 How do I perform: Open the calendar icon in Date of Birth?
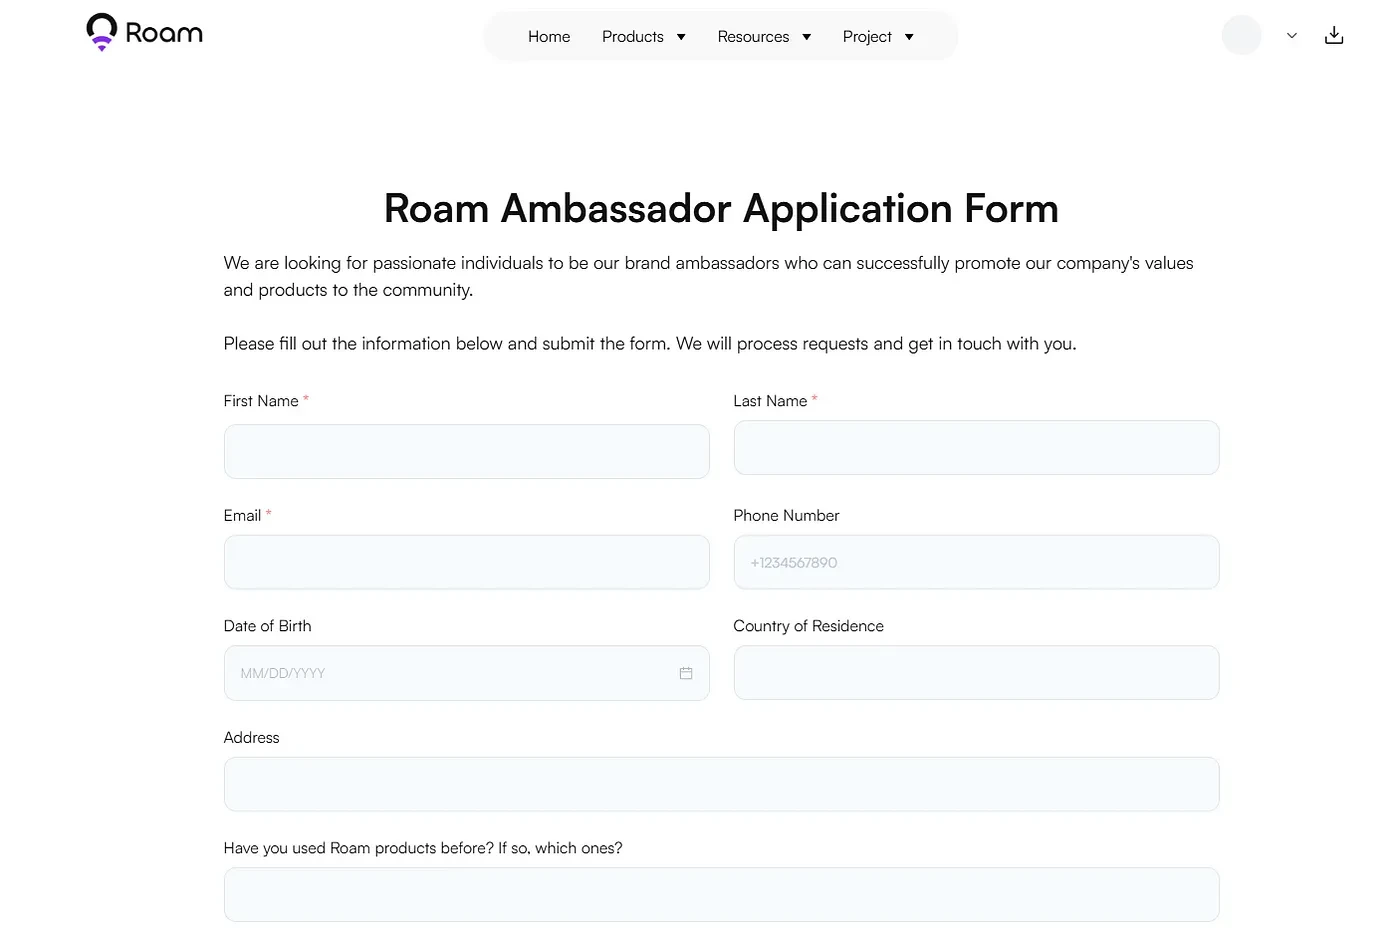tap(686, 673)
